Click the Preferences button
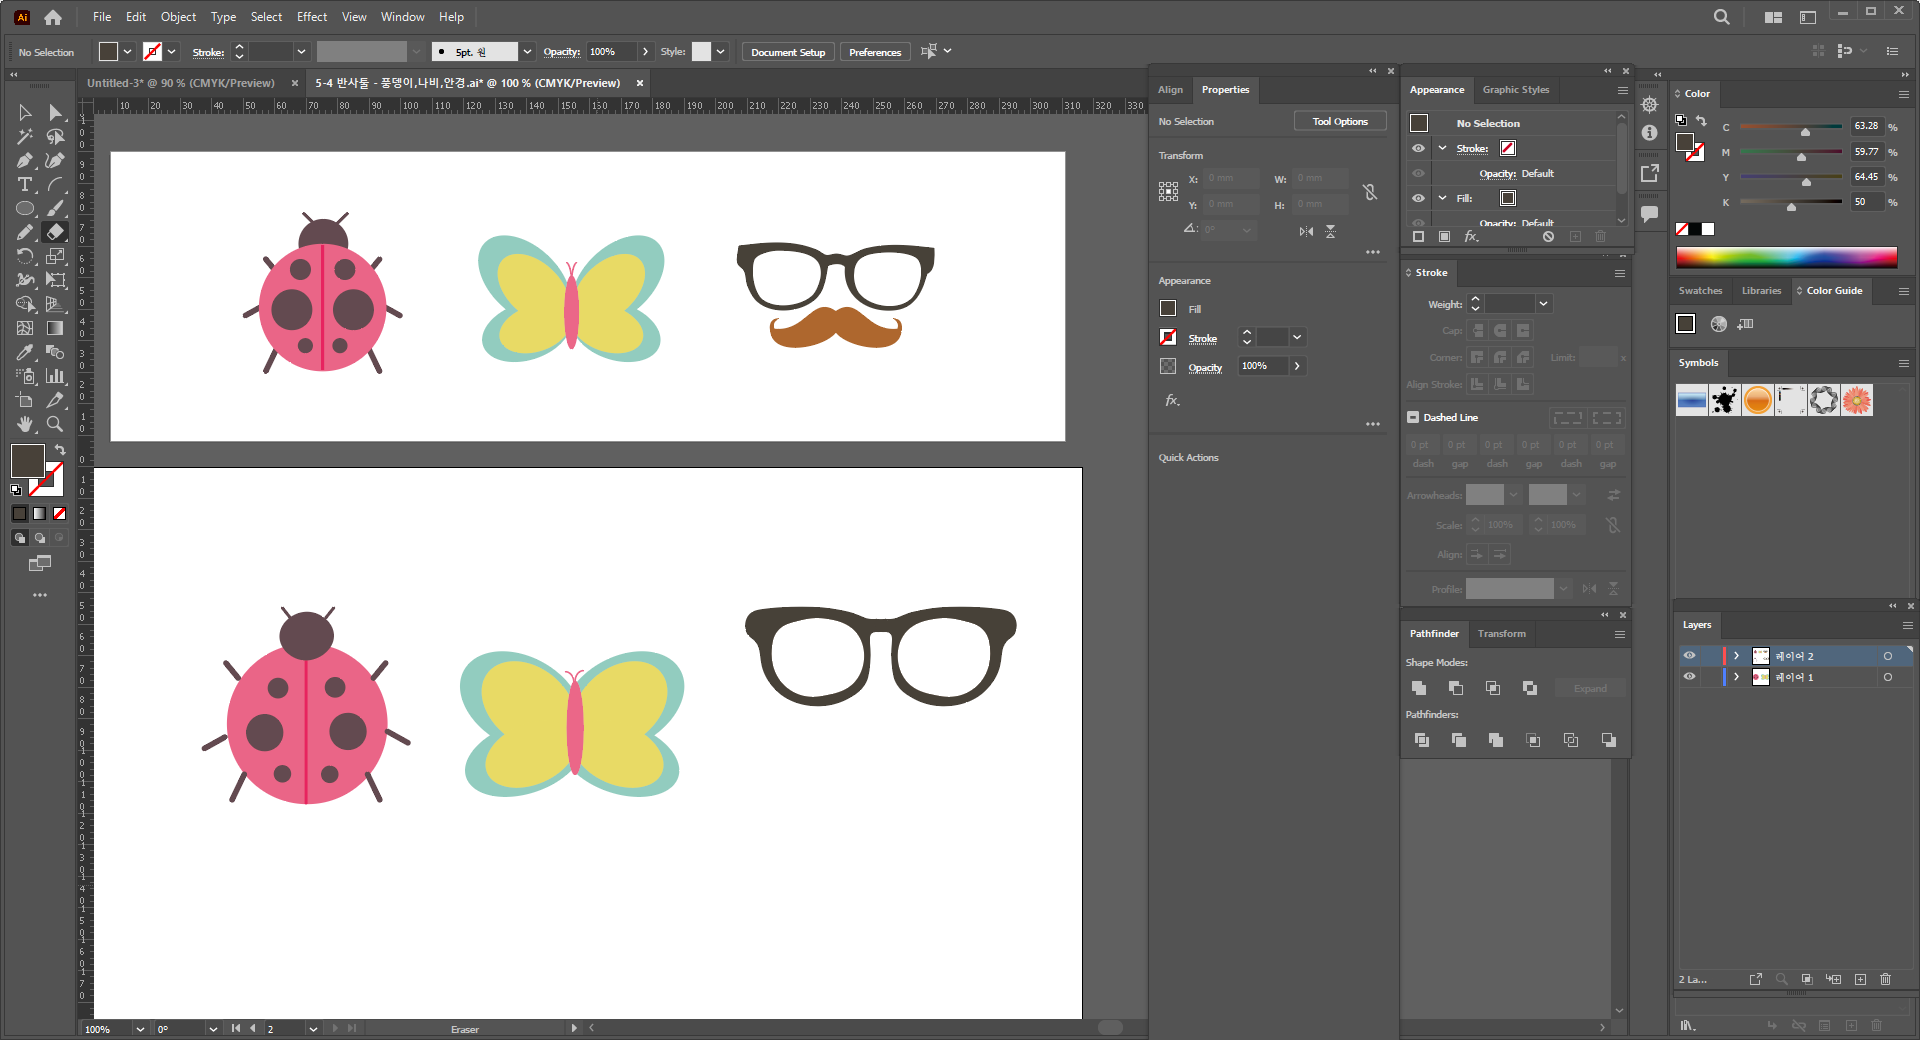 [x=875, y=52]
